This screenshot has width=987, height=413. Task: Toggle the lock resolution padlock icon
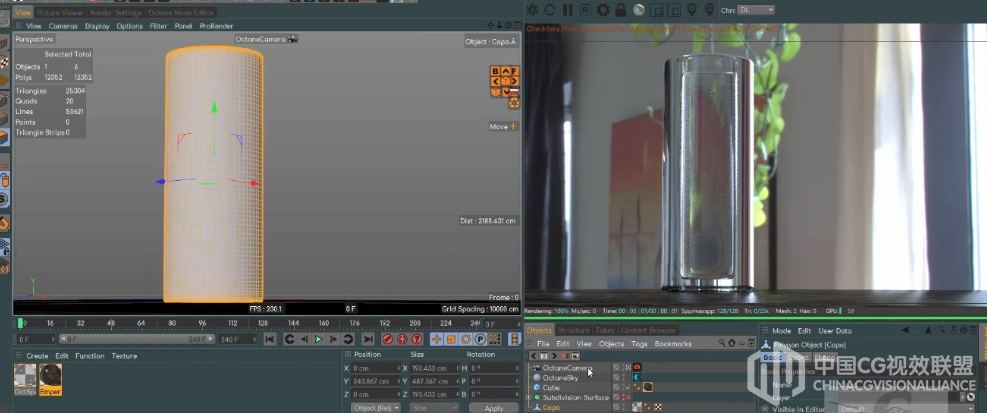coord(621,10)
